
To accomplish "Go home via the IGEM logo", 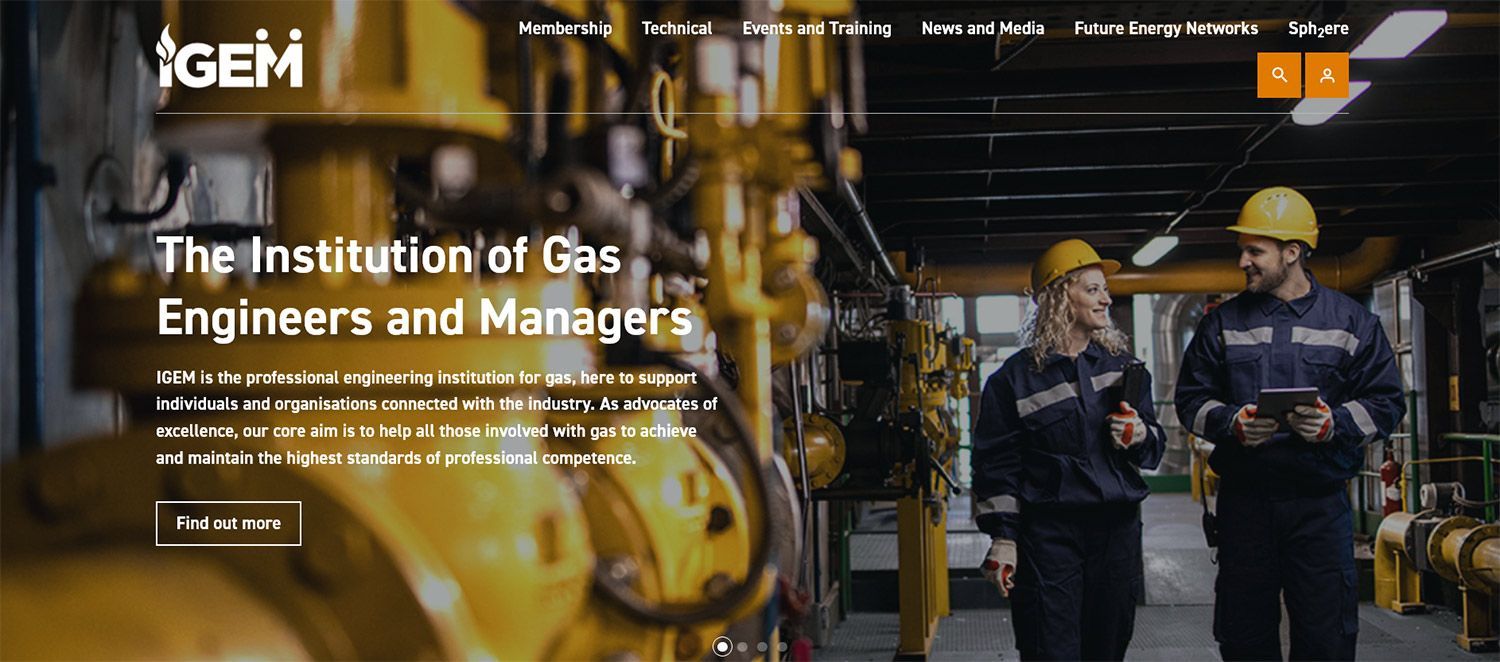I will point(230,56).
